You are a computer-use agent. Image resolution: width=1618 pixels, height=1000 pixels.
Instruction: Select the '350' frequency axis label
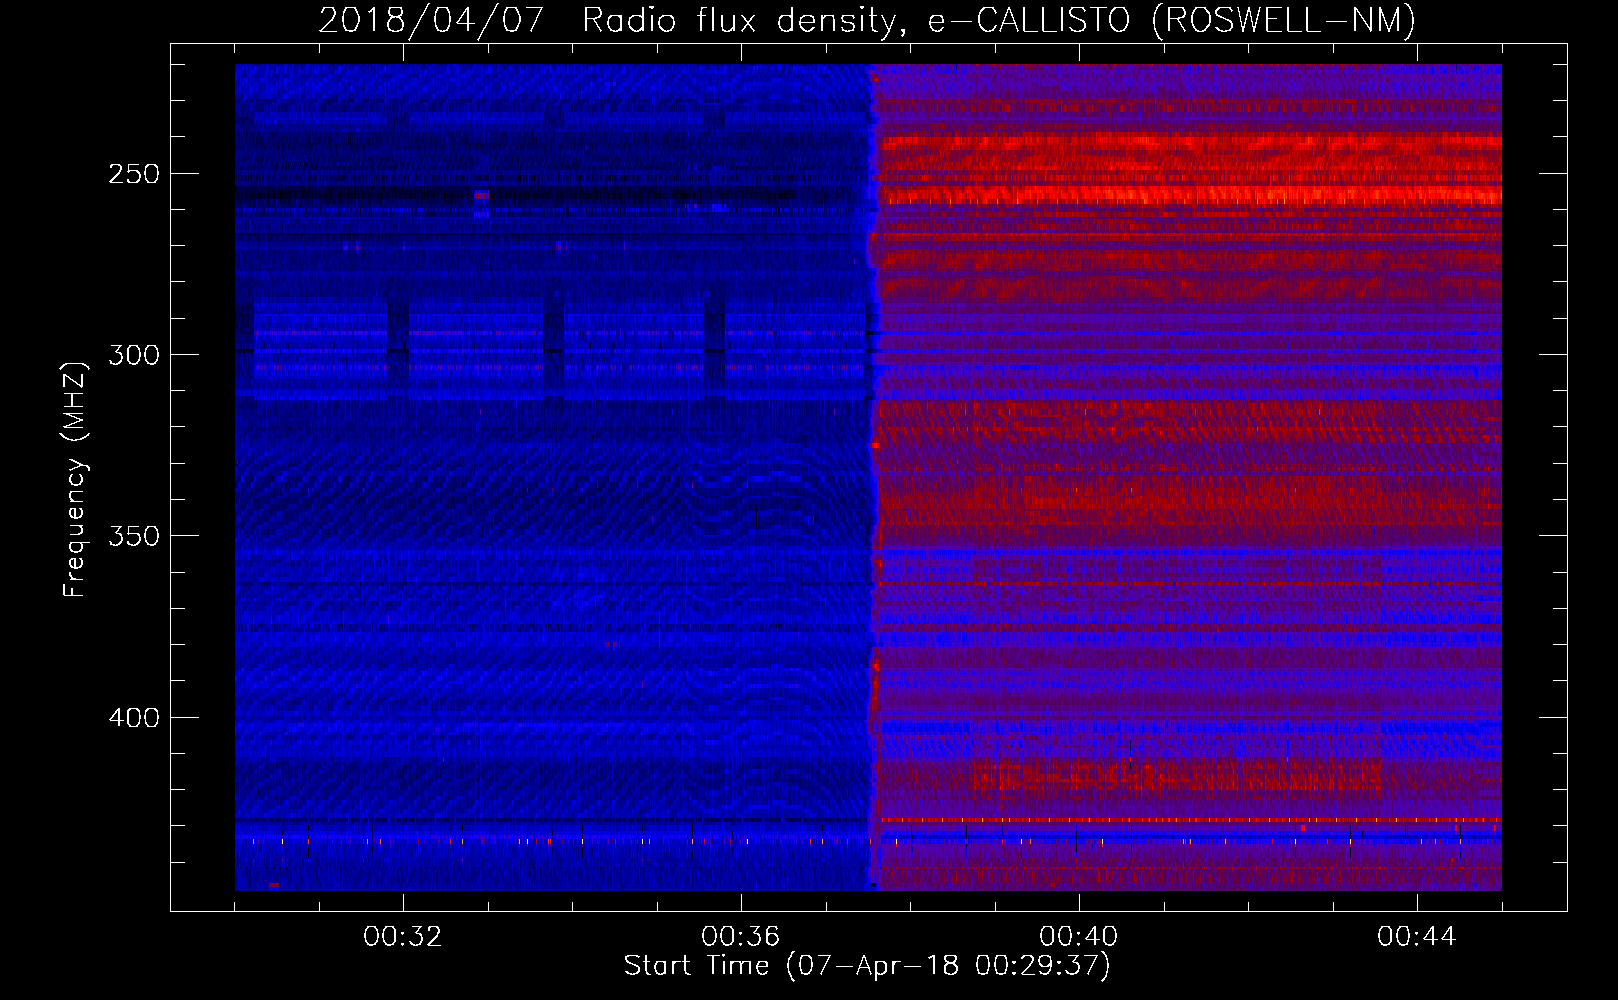(x=134, y=536)
